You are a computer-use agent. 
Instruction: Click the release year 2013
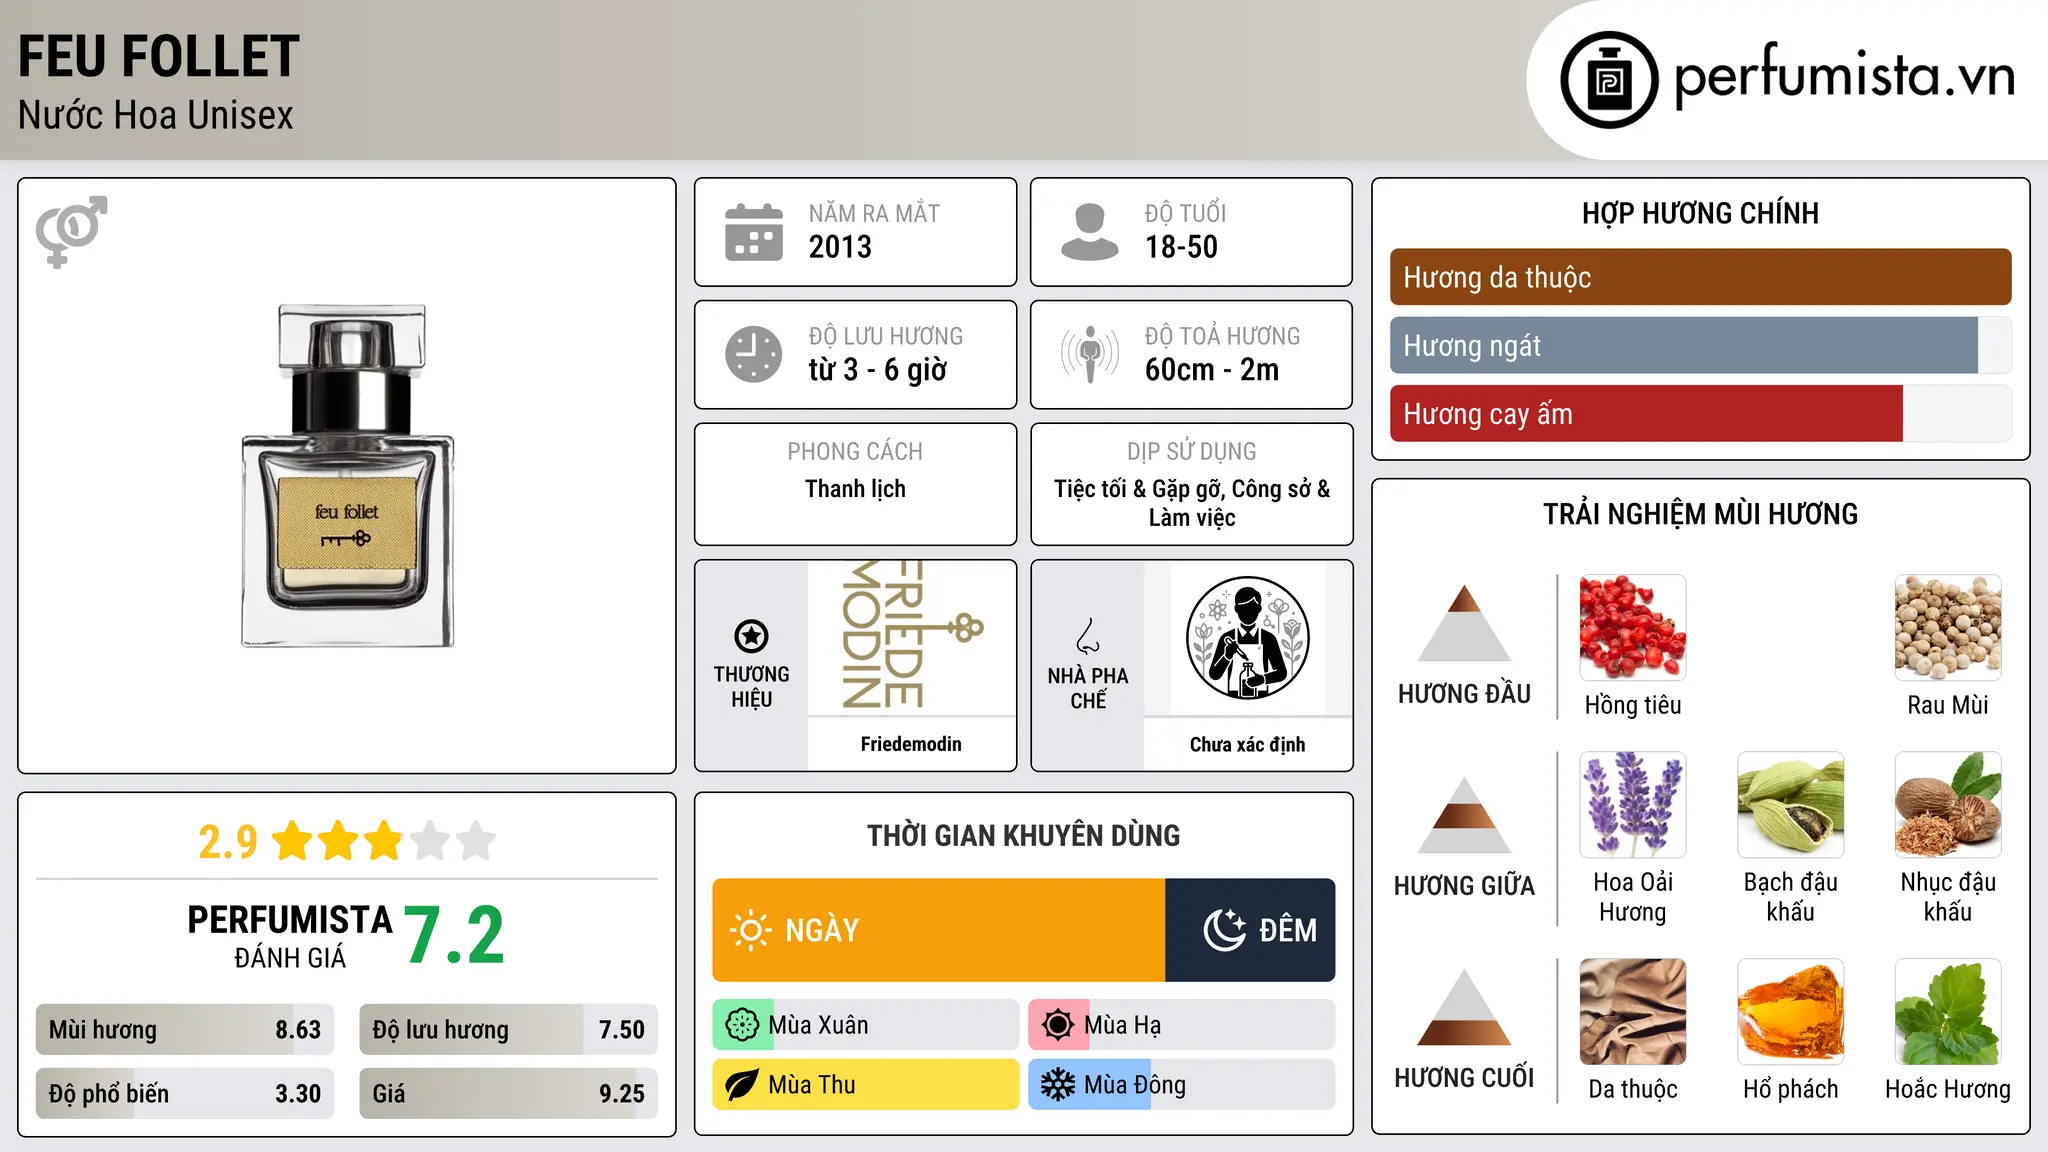(x=840, y=247)
